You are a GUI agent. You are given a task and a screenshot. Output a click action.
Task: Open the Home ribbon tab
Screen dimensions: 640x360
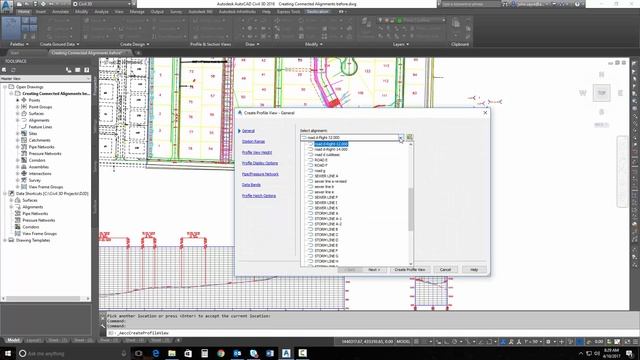point(24,12)
